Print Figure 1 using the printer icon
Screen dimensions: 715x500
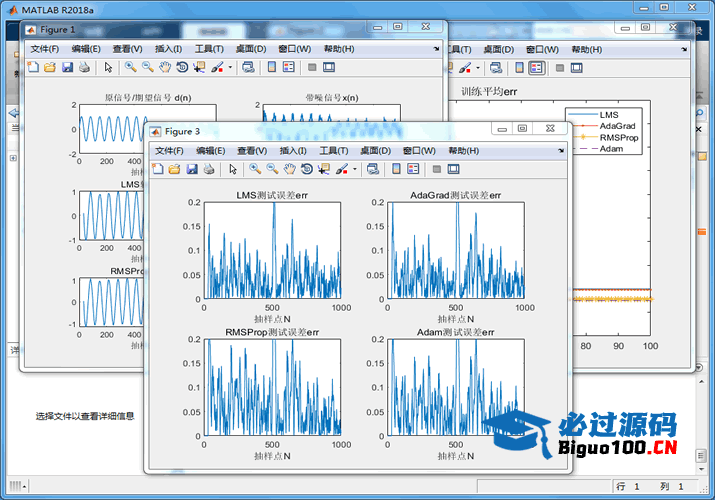point(84,67)
